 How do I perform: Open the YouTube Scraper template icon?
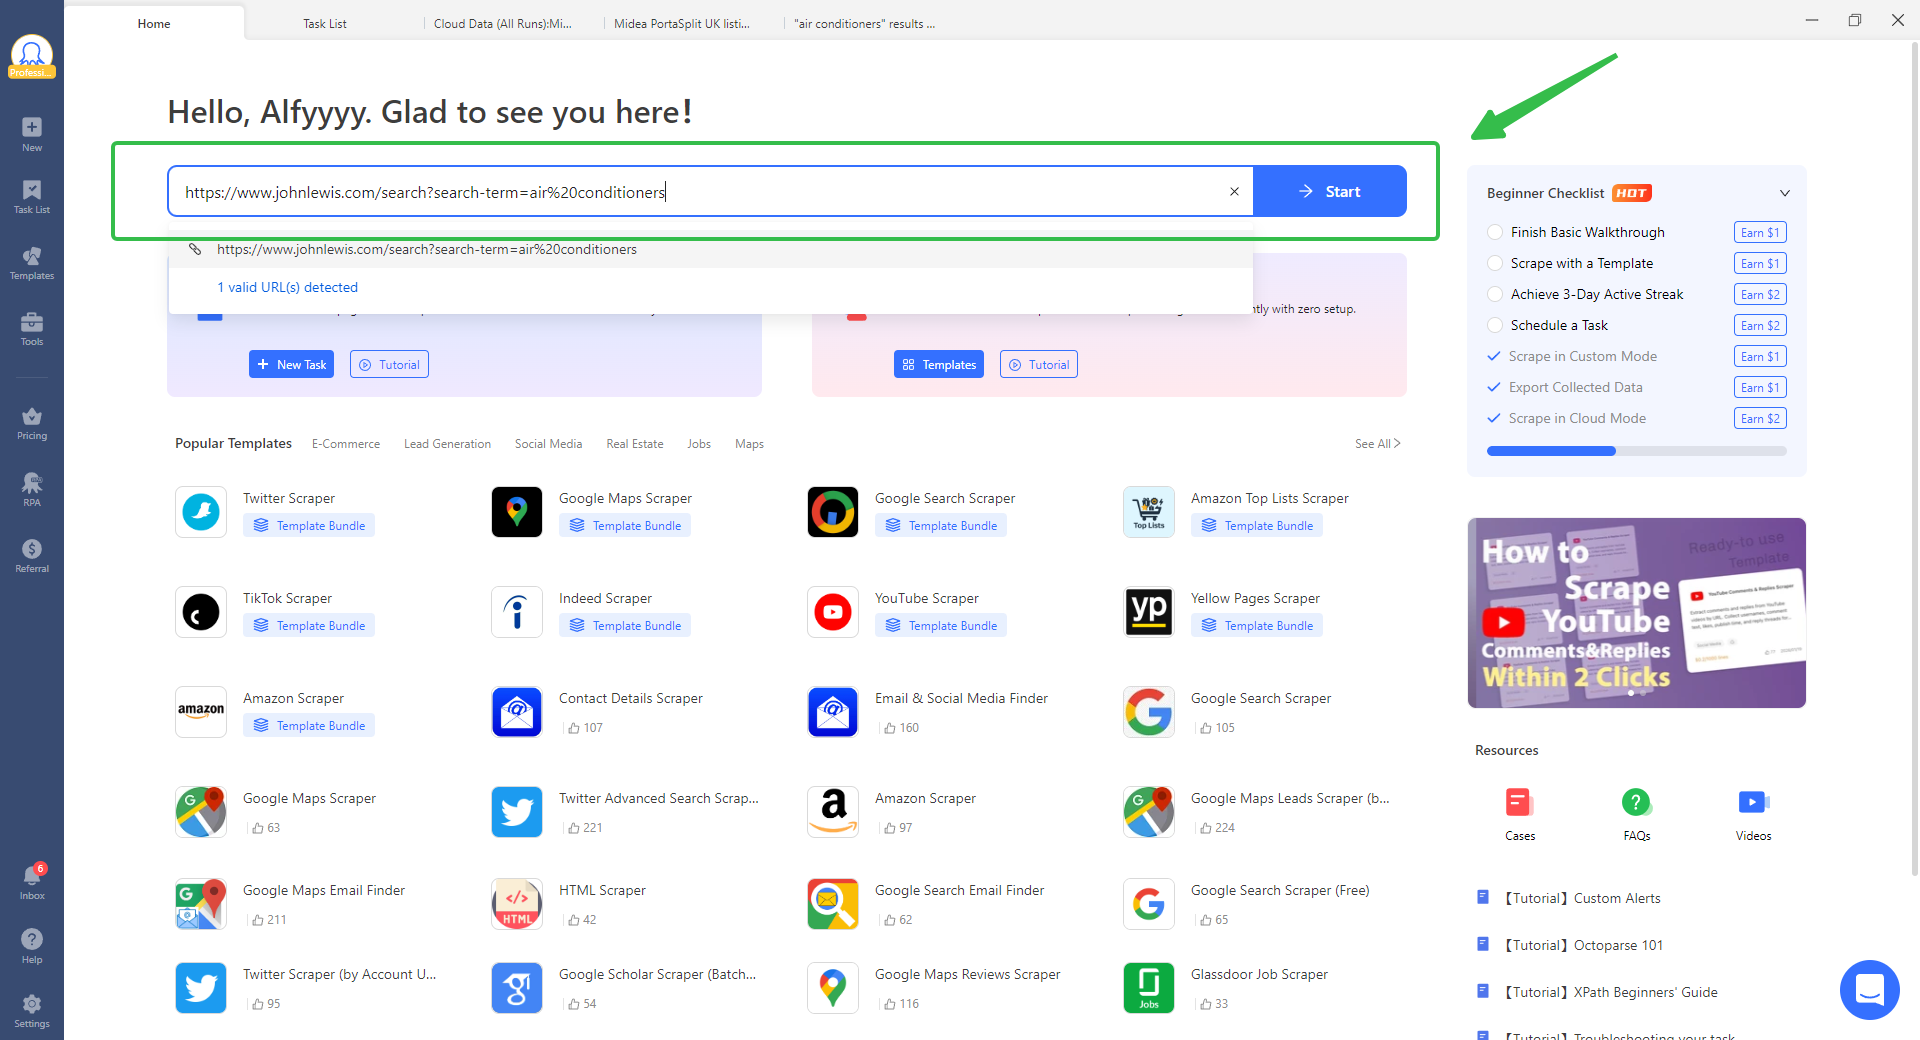coord(833,612)
